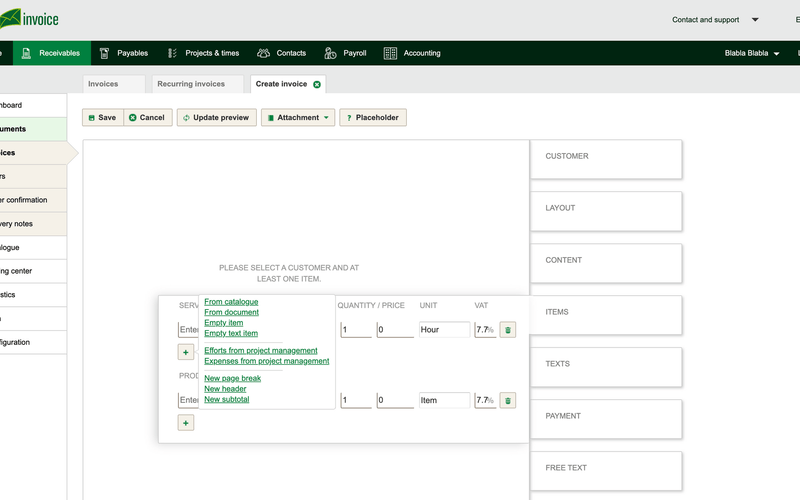Open Projects & times module
This screenshot has height=500, width=800.
pos(203,53)
